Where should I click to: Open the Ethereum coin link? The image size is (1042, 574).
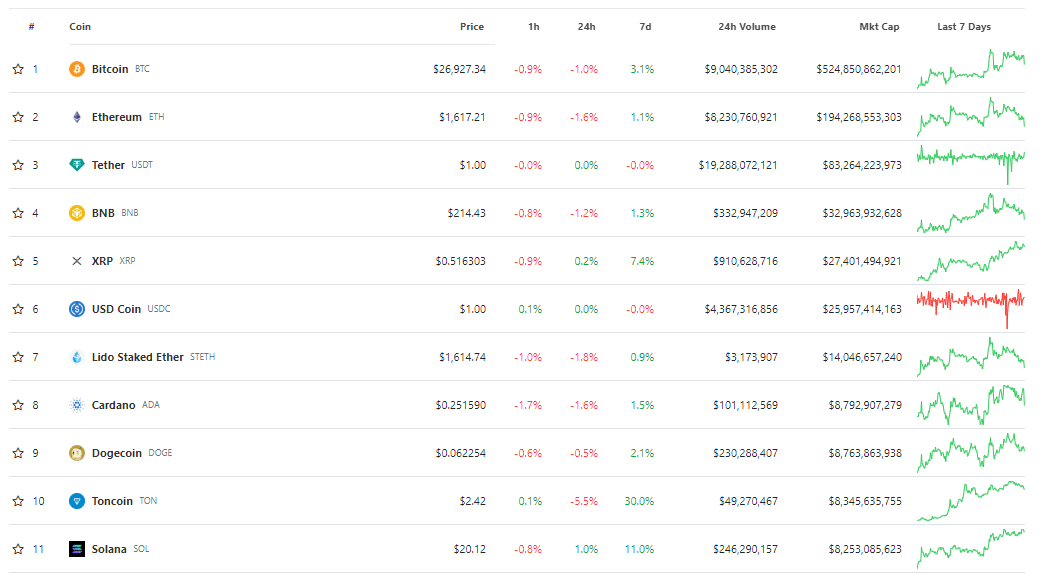(116, 117)
